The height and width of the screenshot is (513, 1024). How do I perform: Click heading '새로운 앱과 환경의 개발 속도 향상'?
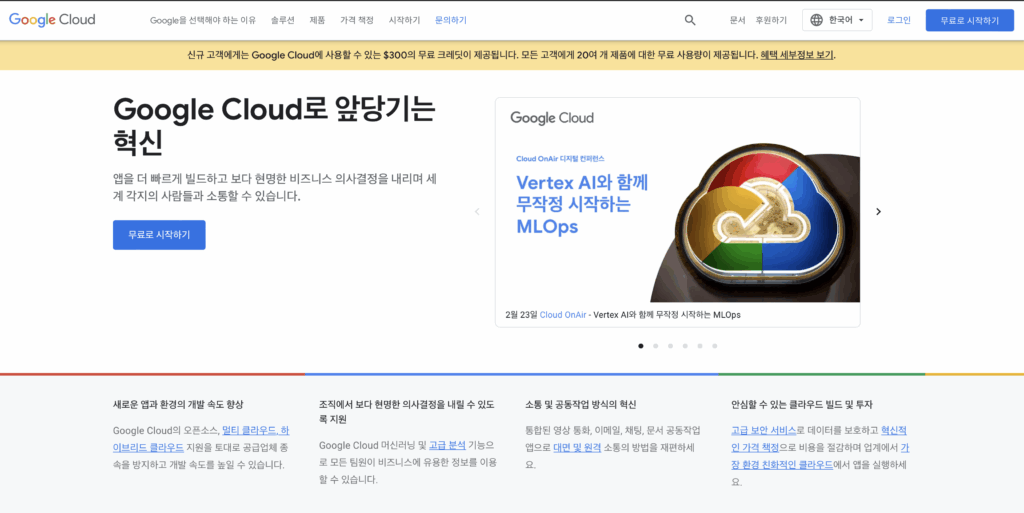click(x=178, y=405)
